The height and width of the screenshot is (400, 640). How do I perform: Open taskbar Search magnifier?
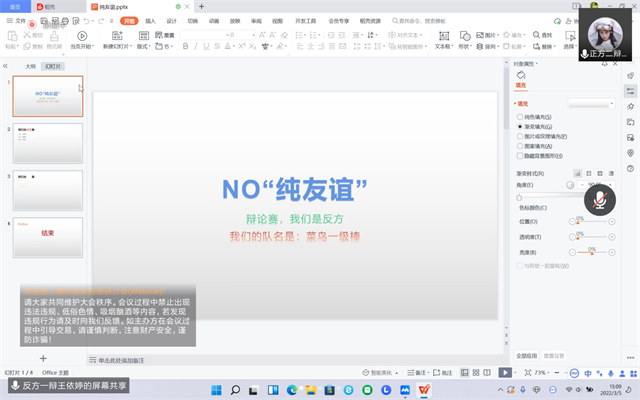pyautogui.click(x=235, y=390)
